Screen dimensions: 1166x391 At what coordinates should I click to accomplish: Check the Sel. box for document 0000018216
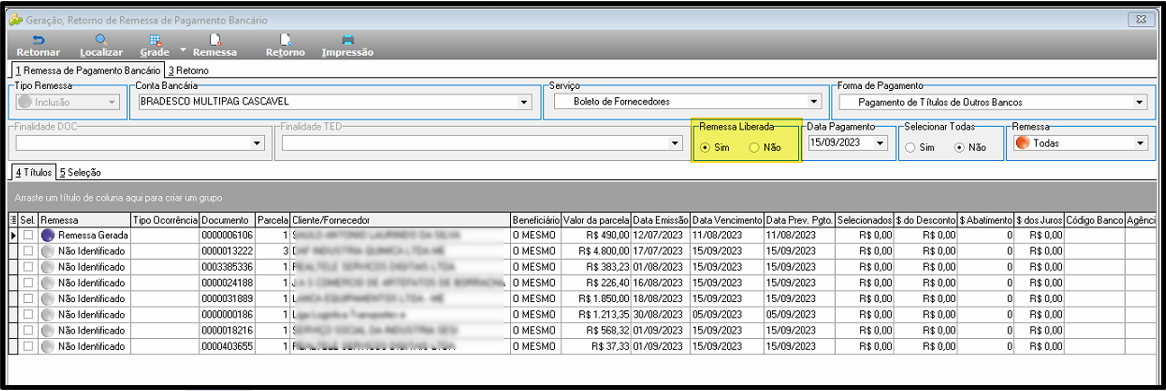[x=28, y=331]
